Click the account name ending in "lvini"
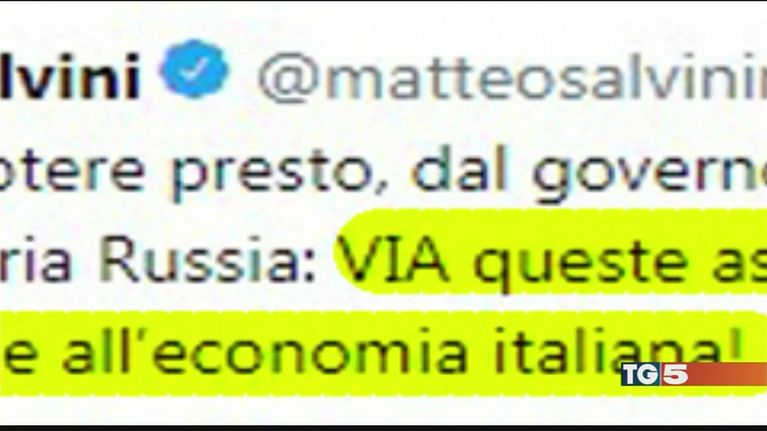767x431 pixels. tap(70, 76)
